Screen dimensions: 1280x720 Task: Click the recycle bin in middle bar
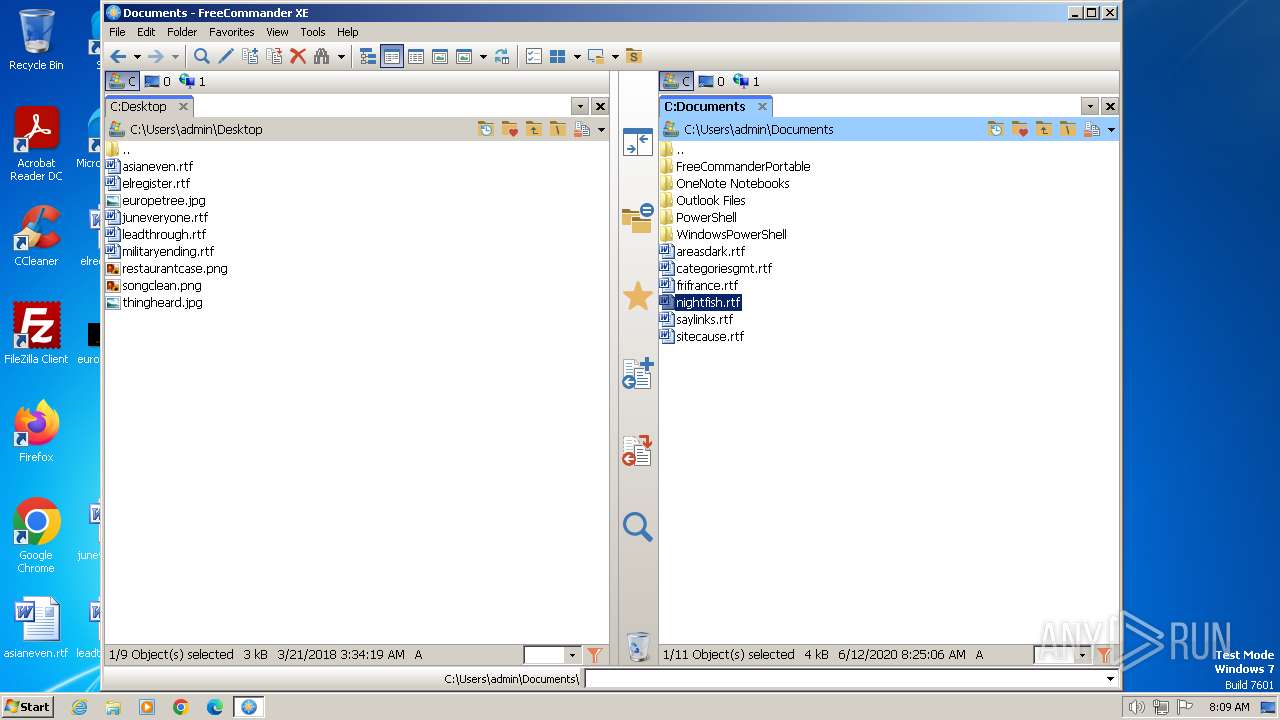coord(638,646)
